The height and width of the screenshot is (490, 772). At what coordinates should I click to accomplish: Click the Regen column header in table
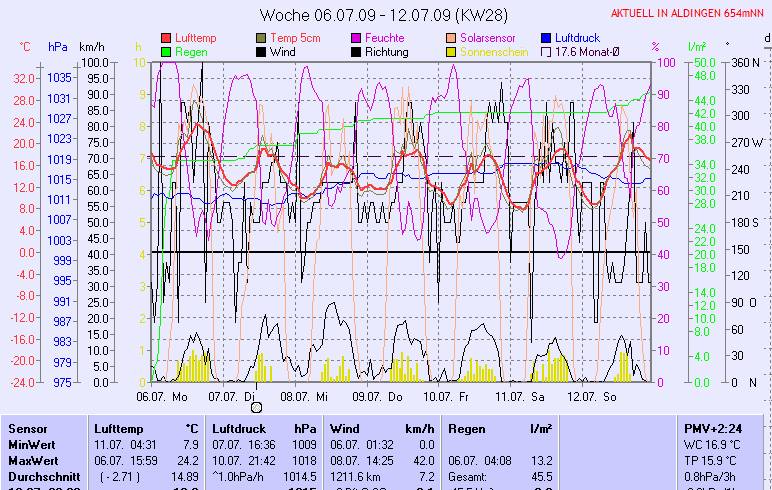(468, 428)
